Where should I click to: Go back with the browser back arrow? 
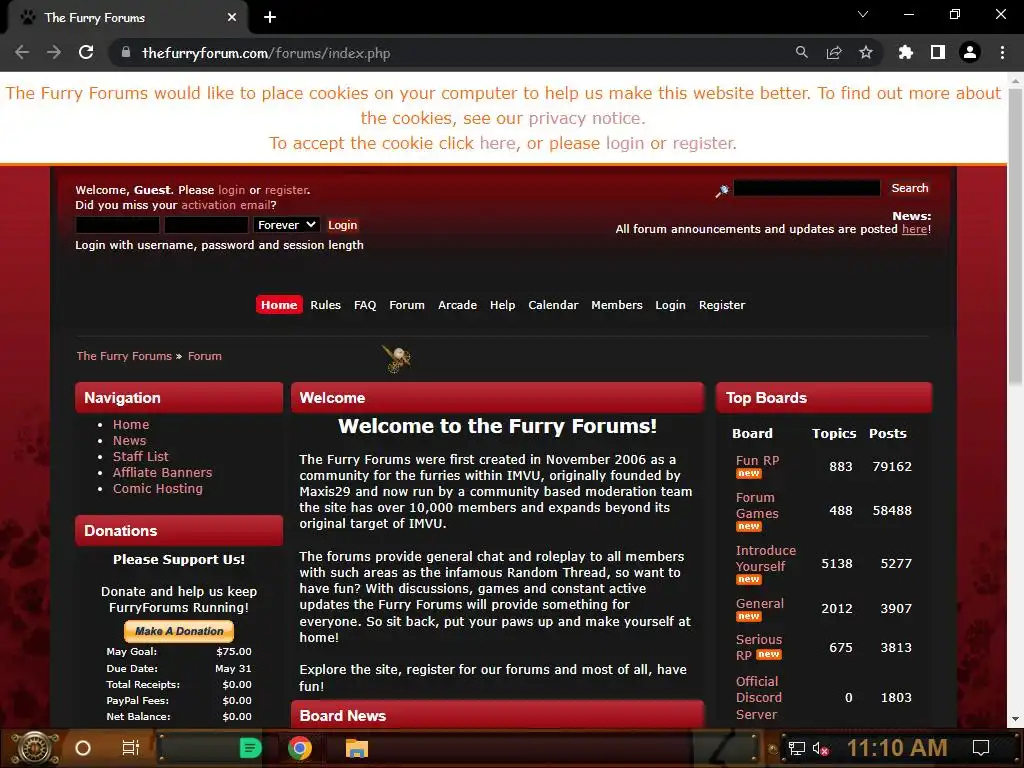[x=22, y=52]
